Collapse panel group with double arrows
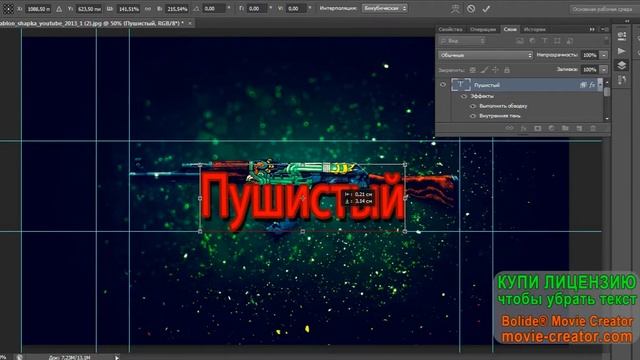The height and width of the screenshot is (360, 640). 592,29
